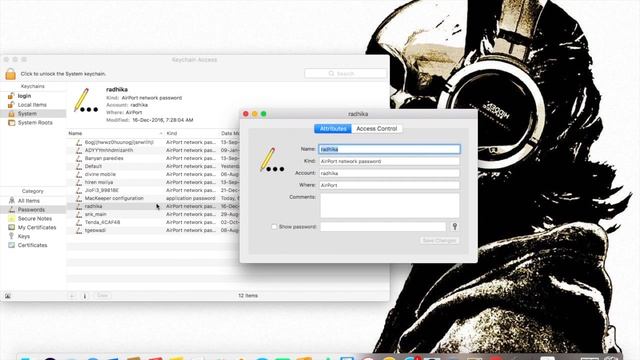Click the Date Modified column header
This screenshot has height=360, width=640.
click(230, 133)
